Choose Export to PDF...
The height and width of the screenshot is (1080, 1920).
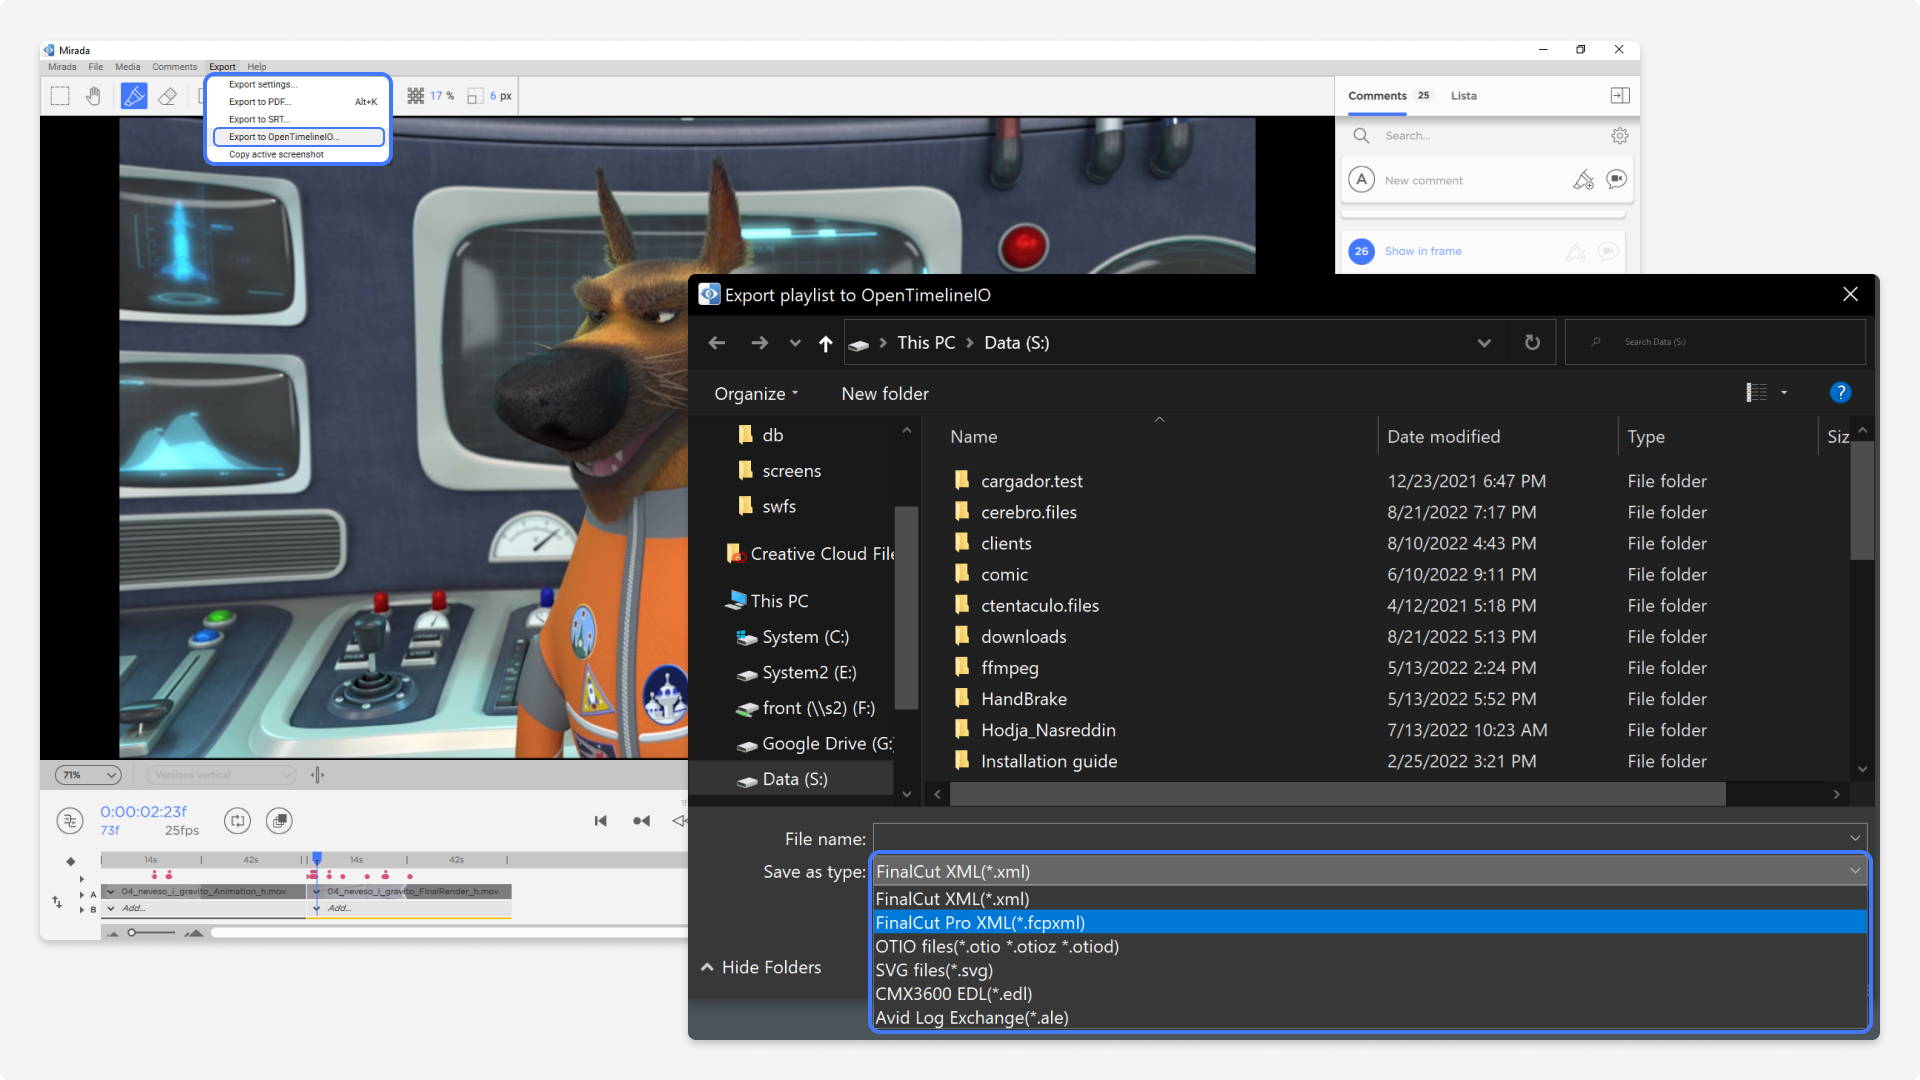[x=298, y=102]
